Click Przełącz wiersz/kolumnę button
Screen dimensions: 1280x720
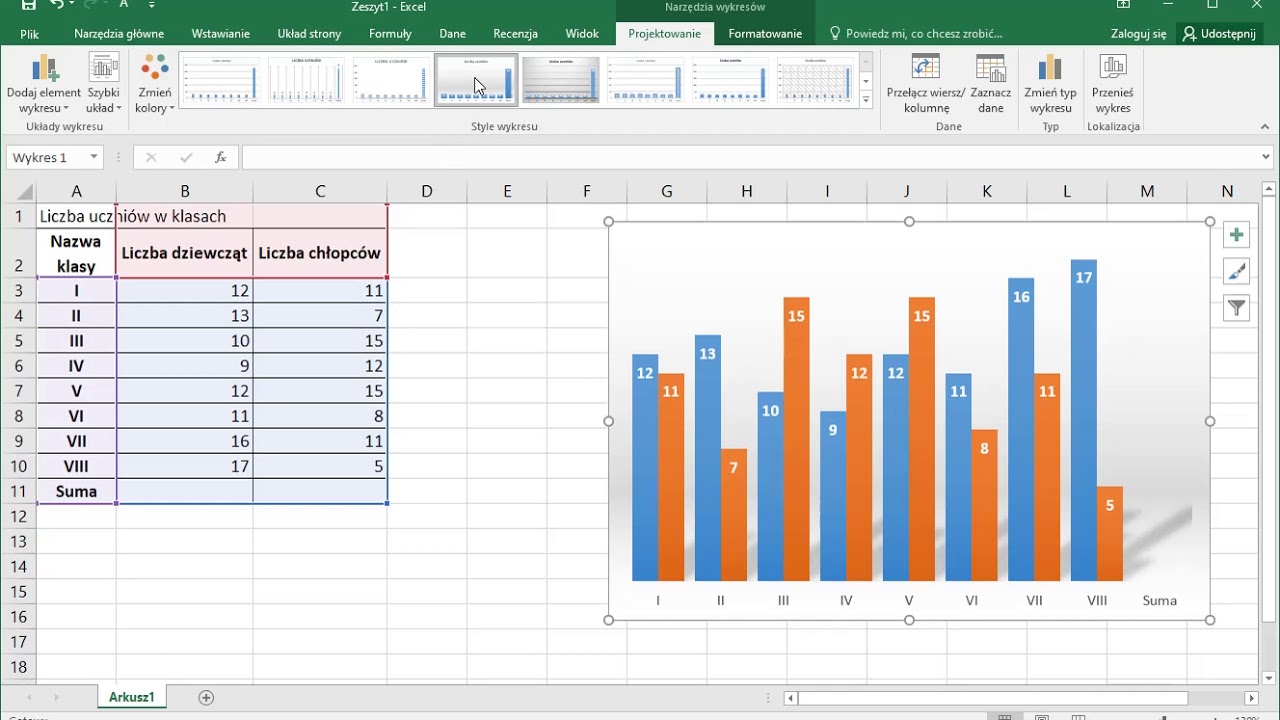tap(925, 85)
